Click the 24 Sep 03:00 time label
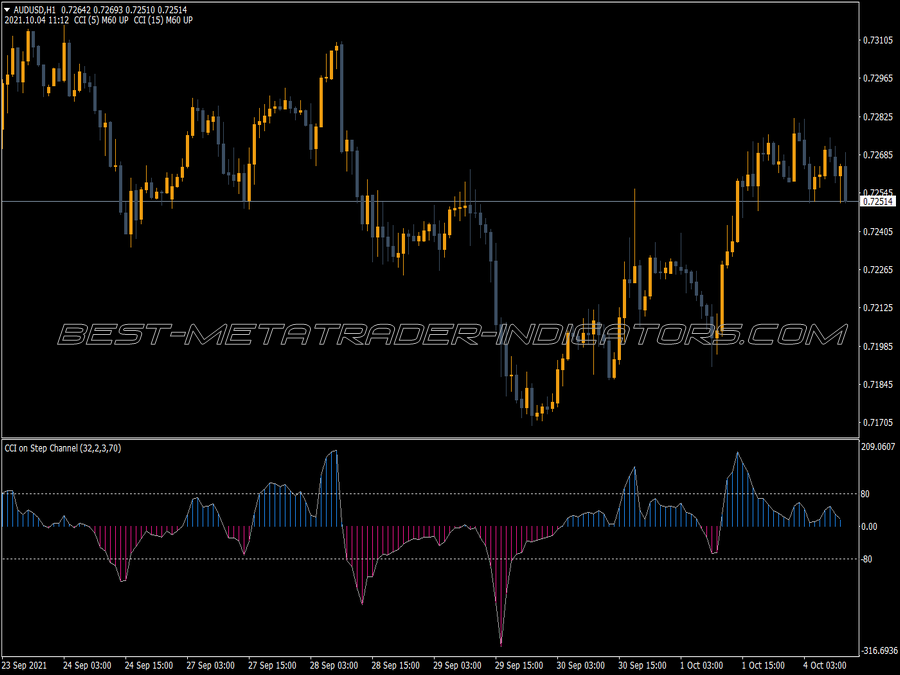 (x=87, y=665)
